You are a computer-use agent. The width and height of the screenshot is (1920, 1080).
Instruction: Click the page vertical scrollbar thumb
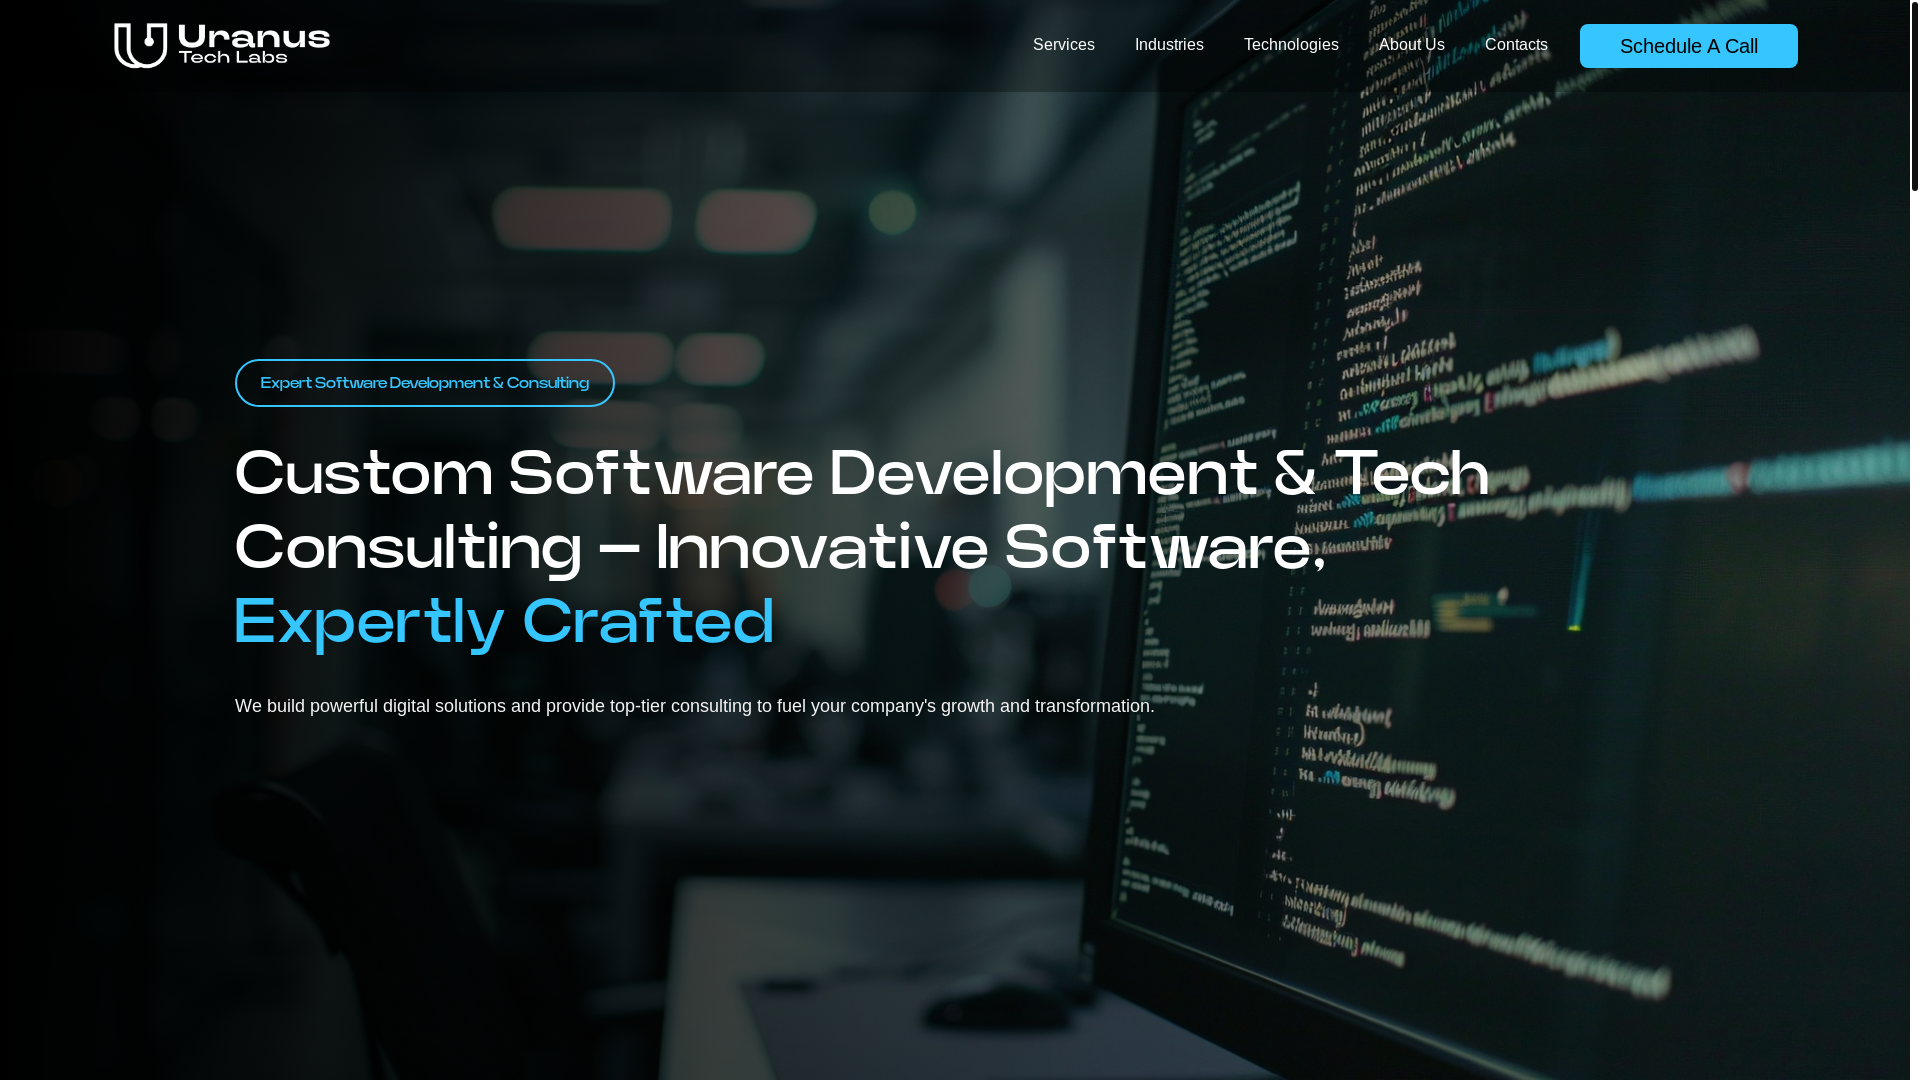point(1914,95)
